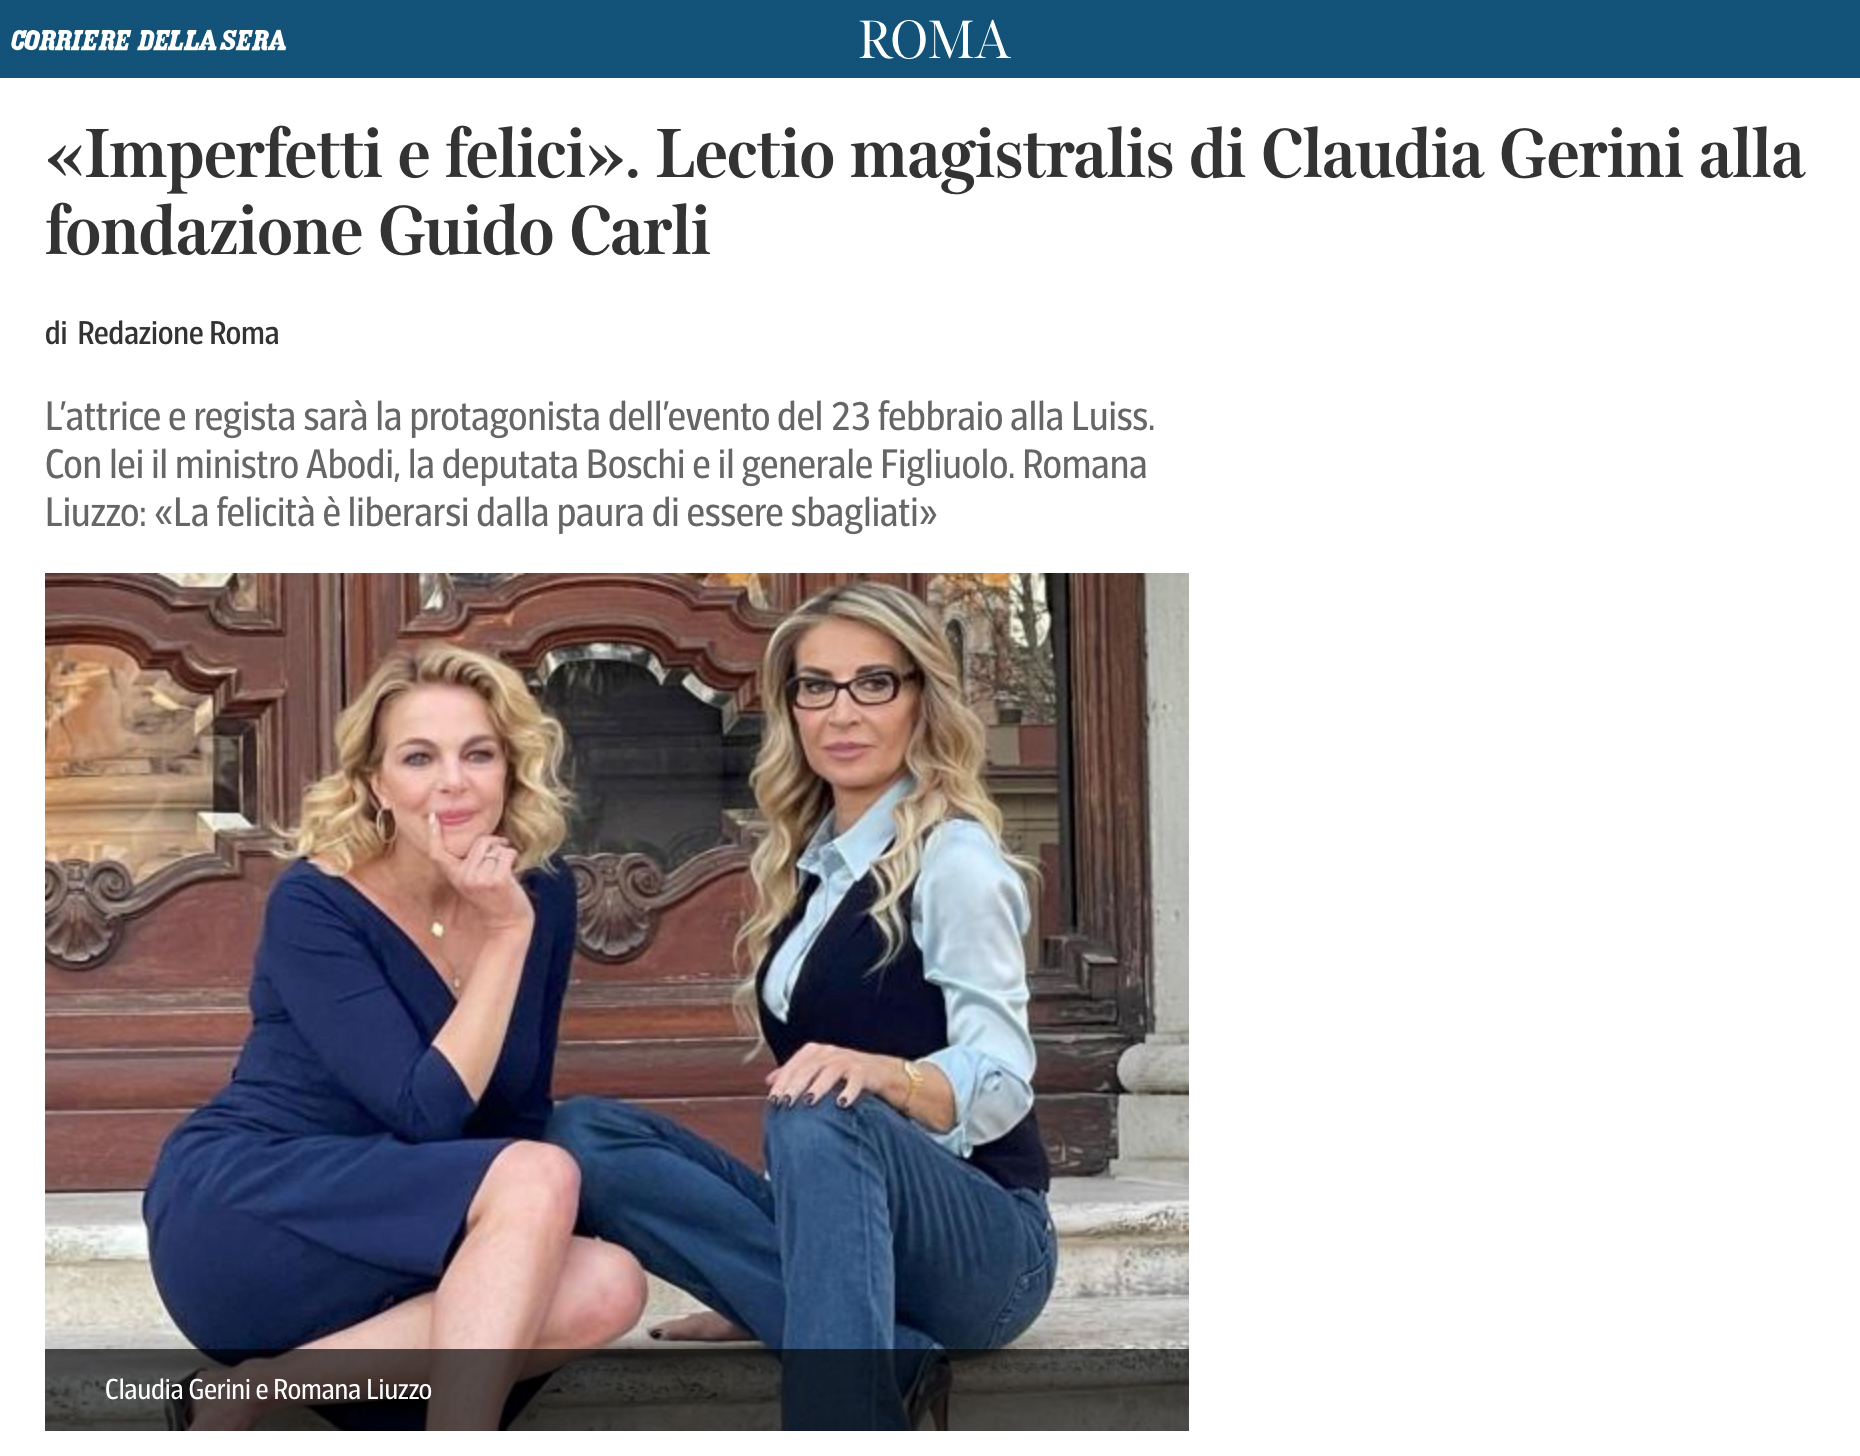Open the Redazione Roma author byline
This screenshot has width=1860, height=1456.
click(178, 333)
